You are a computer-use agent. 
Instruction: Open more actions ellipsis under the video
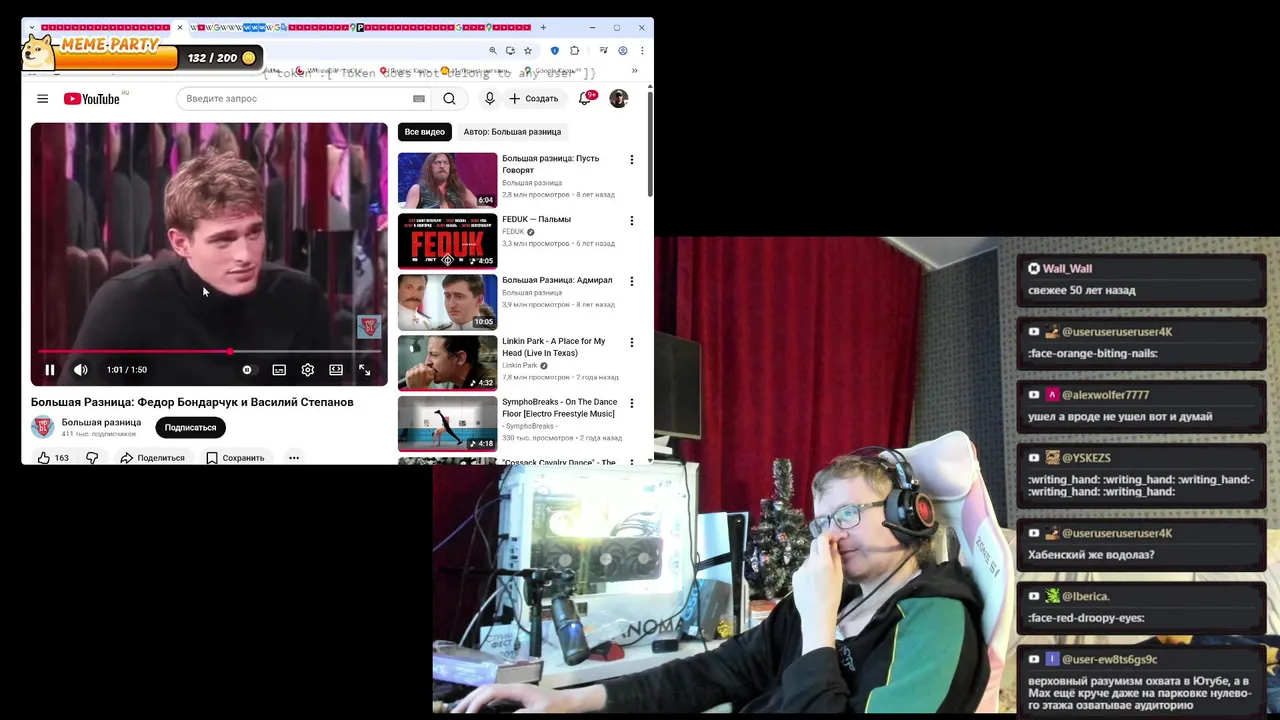[x=294, y=458]
